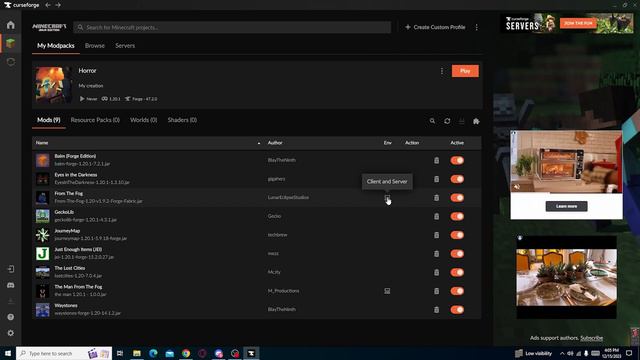
Task: Open Google Chrome from the taskbar
Action: tap(186, 353)
